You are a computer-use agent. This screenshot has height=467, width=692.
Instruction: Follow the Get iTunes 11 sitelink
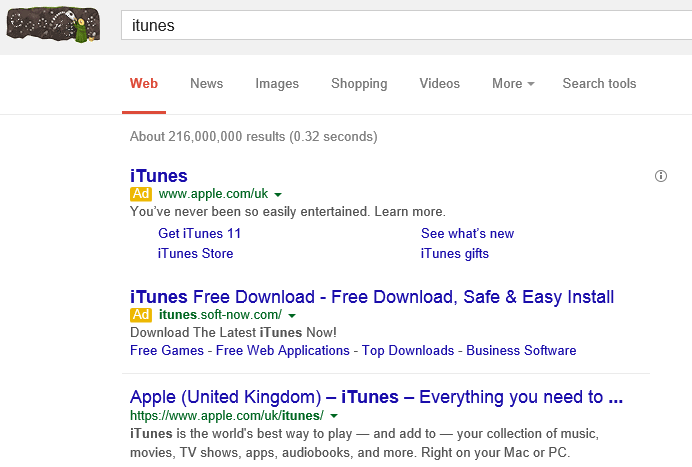(x=199, y=234)
